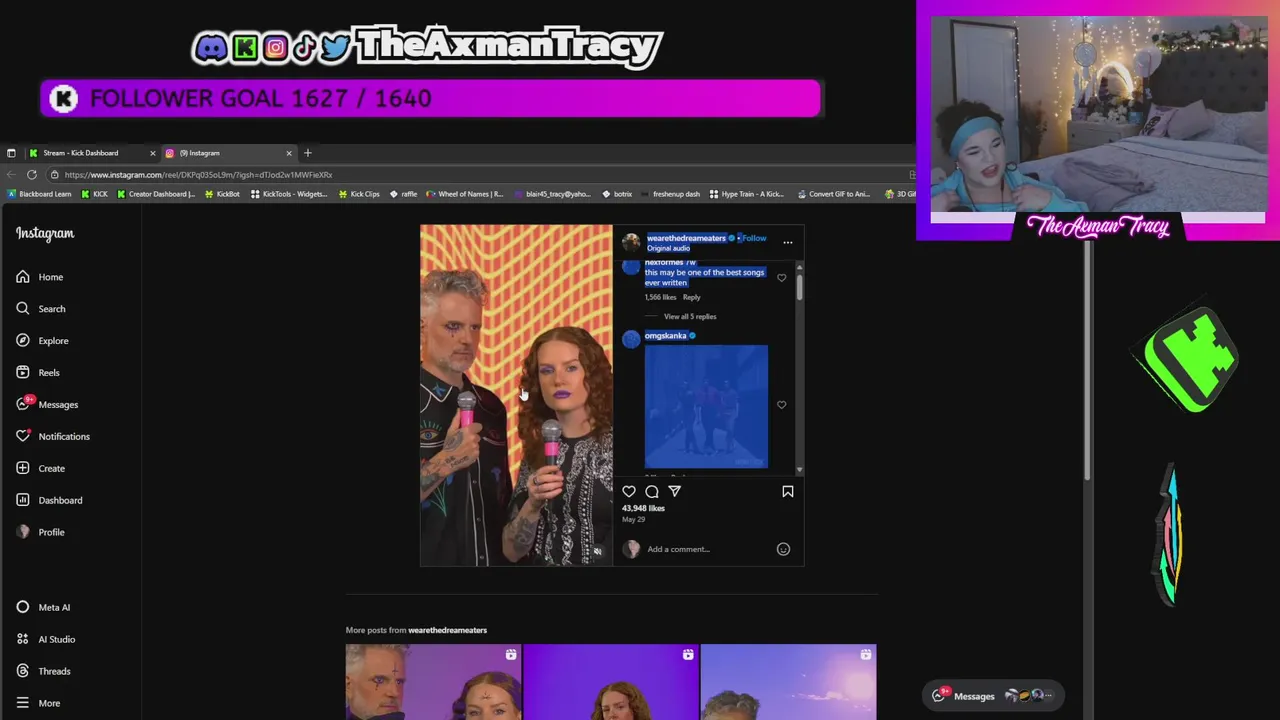Open the professional Dashboard
The width and height of the screenshot is (1280, 720).
click(49, 500)
